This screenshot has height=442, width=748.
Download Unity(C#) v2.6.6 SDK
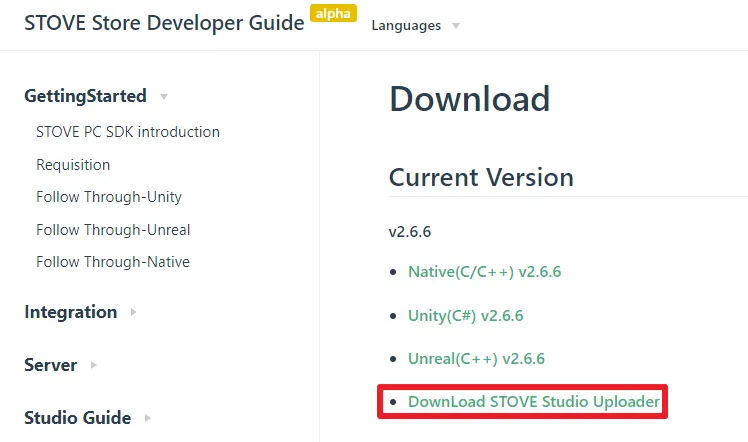pos(466,316)
